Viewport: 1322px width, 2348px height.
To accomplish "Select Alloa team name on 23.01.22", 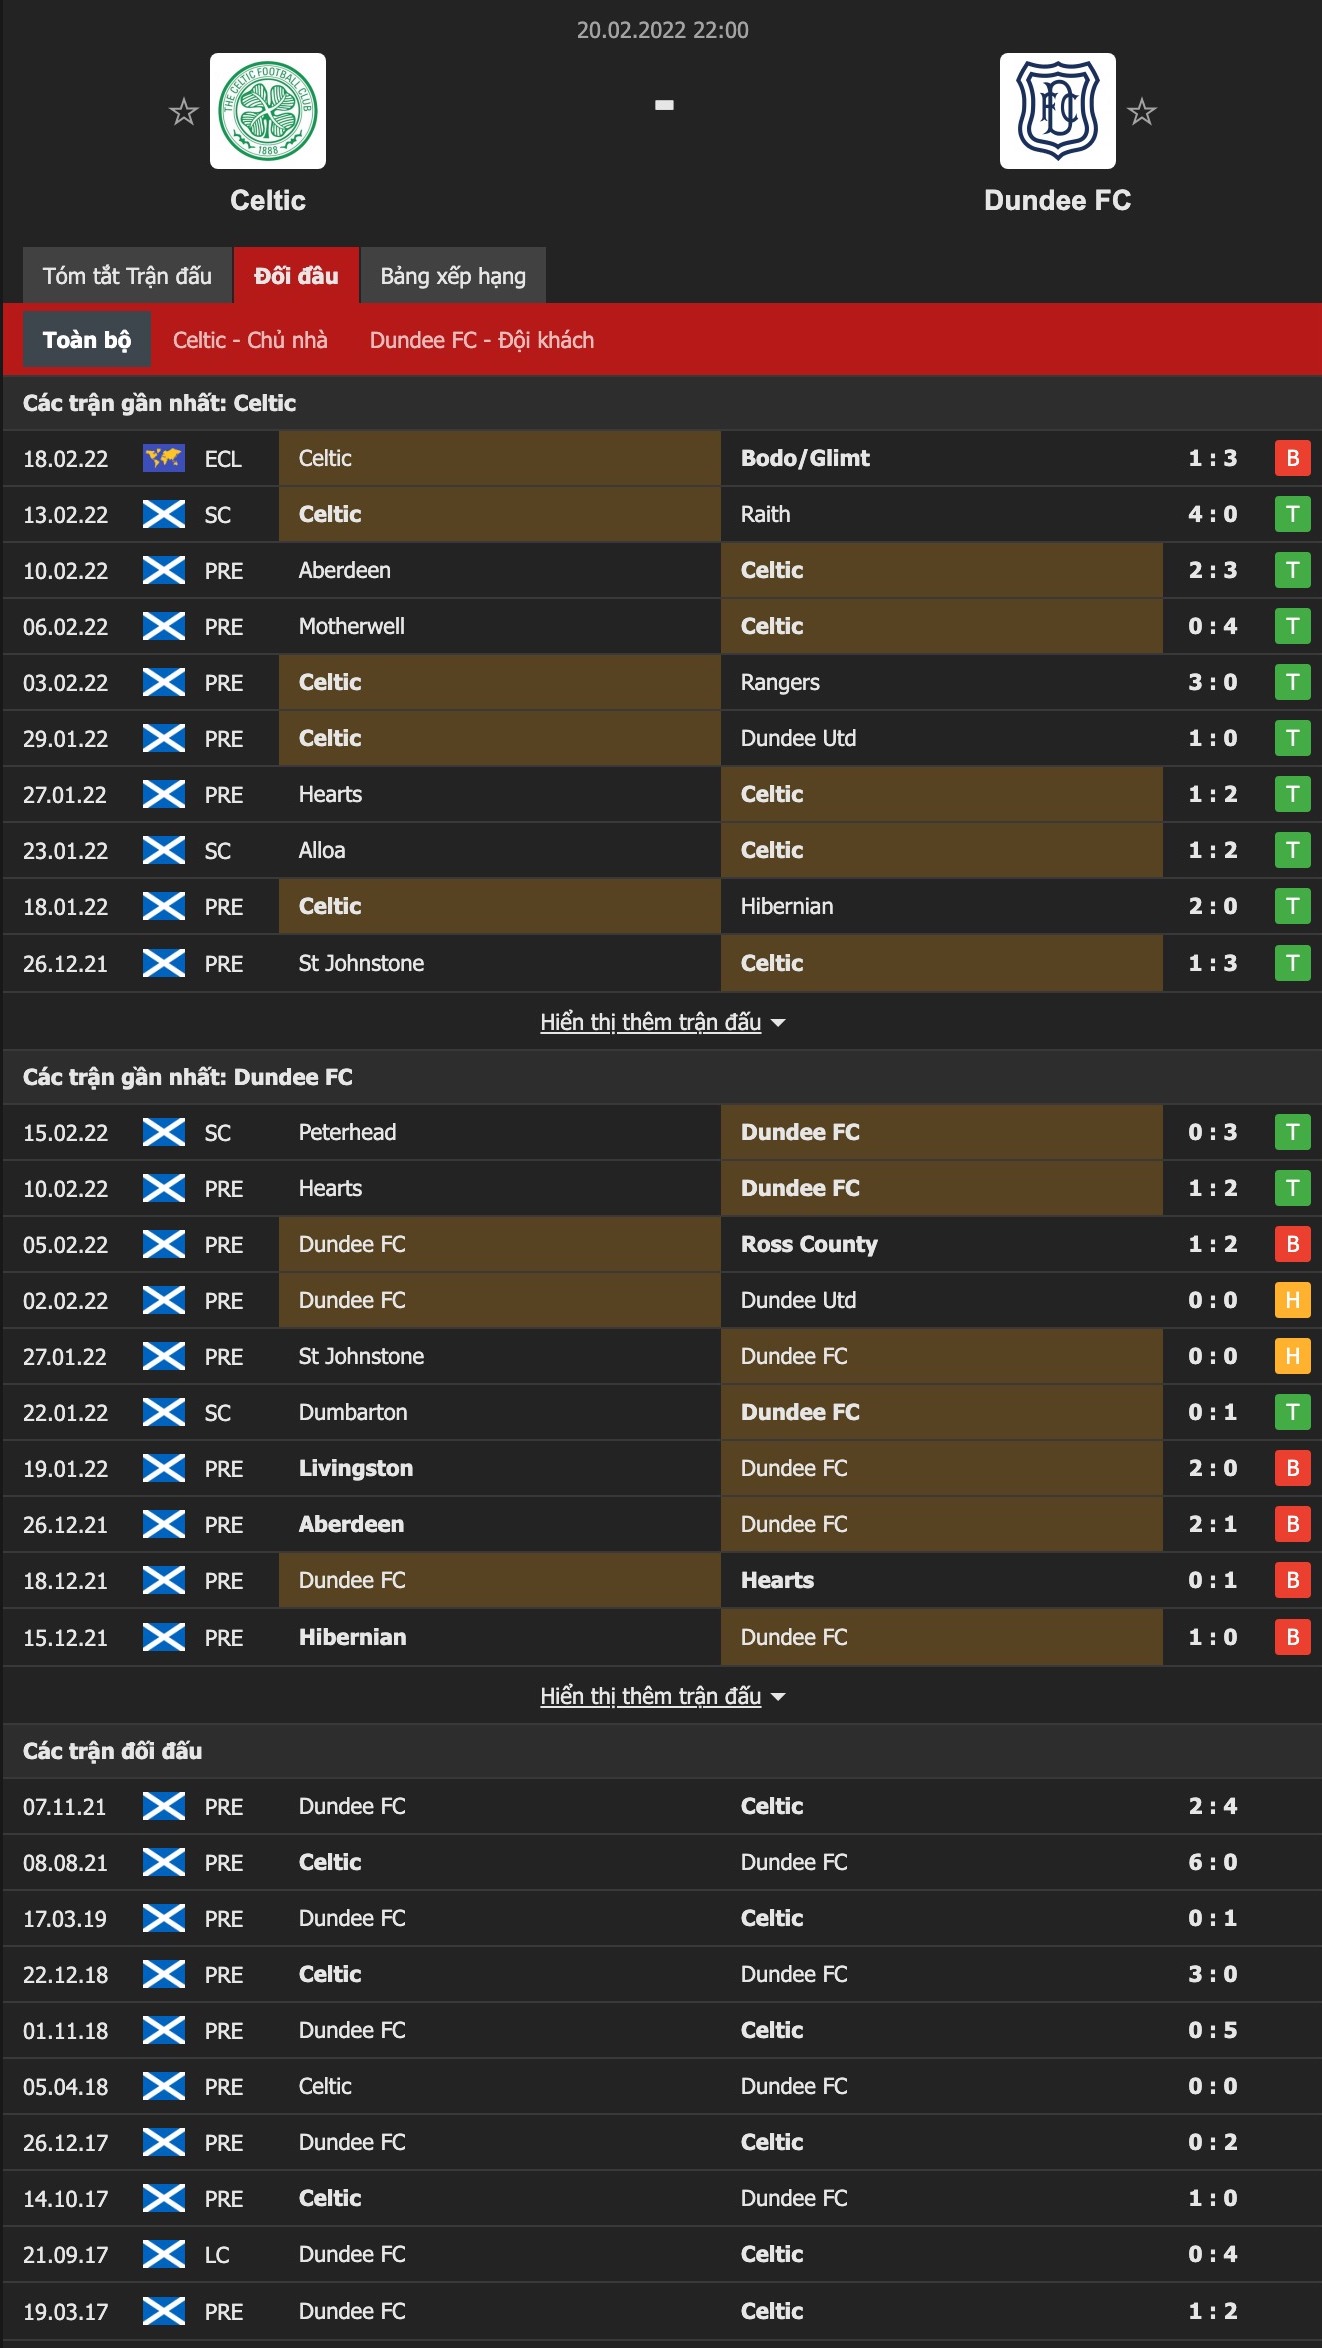I will [322, 850].
